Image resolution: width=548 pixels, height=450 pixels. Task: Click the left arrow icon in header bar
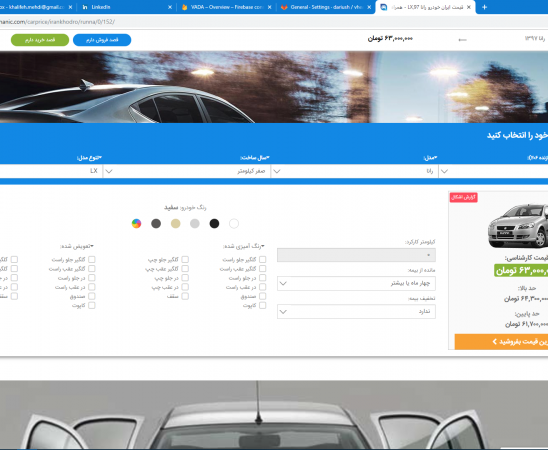[x=462, y=40]
